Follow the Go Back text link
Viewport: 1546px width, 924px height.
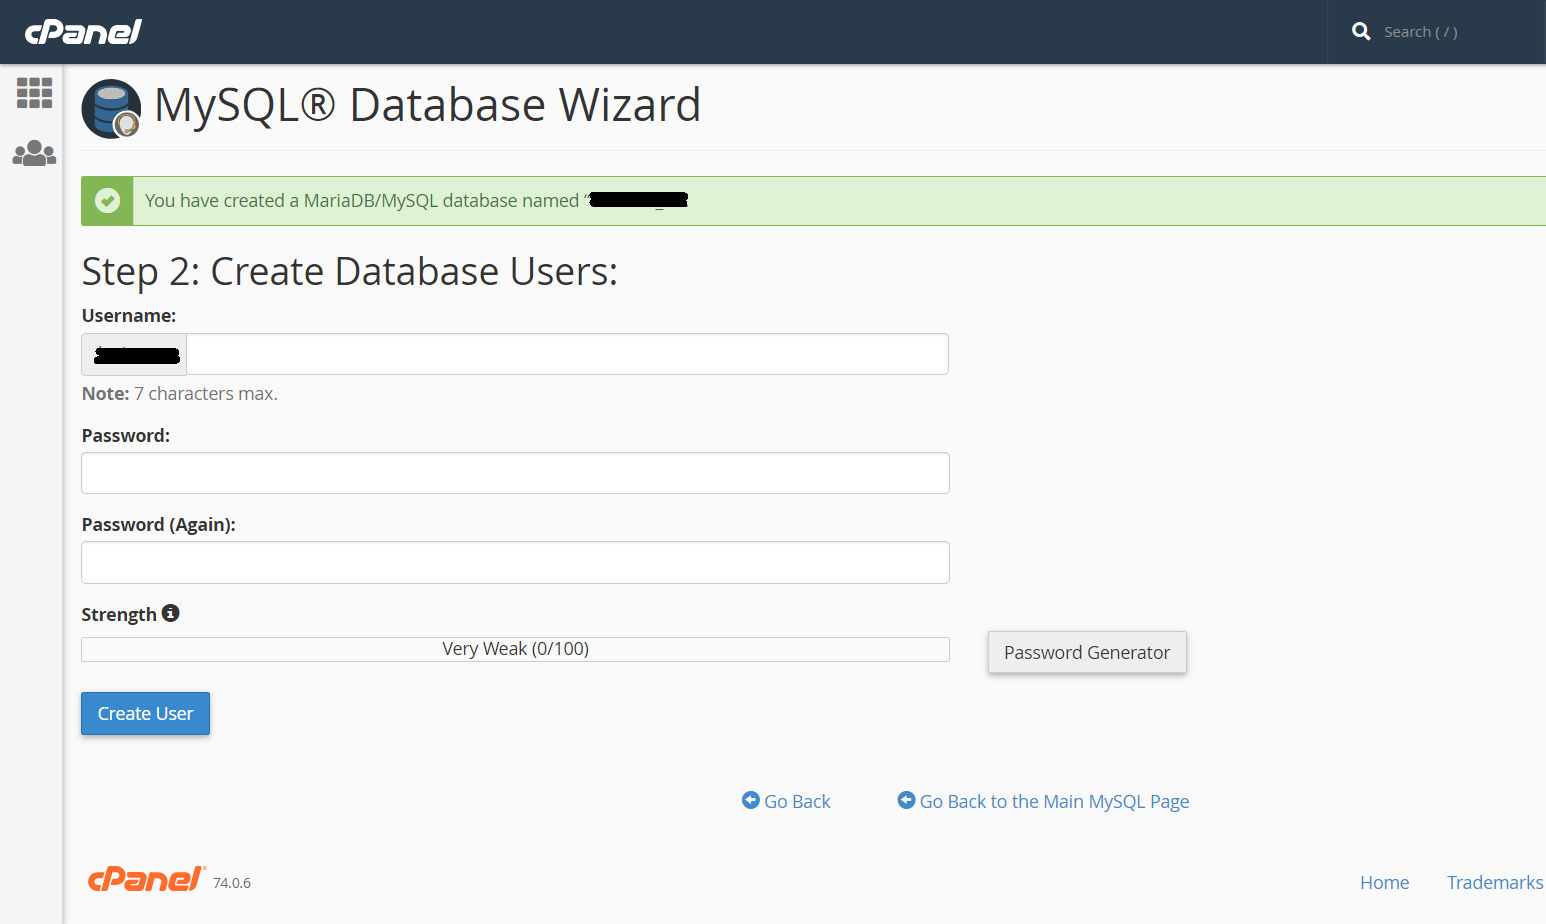coord(797,801)
